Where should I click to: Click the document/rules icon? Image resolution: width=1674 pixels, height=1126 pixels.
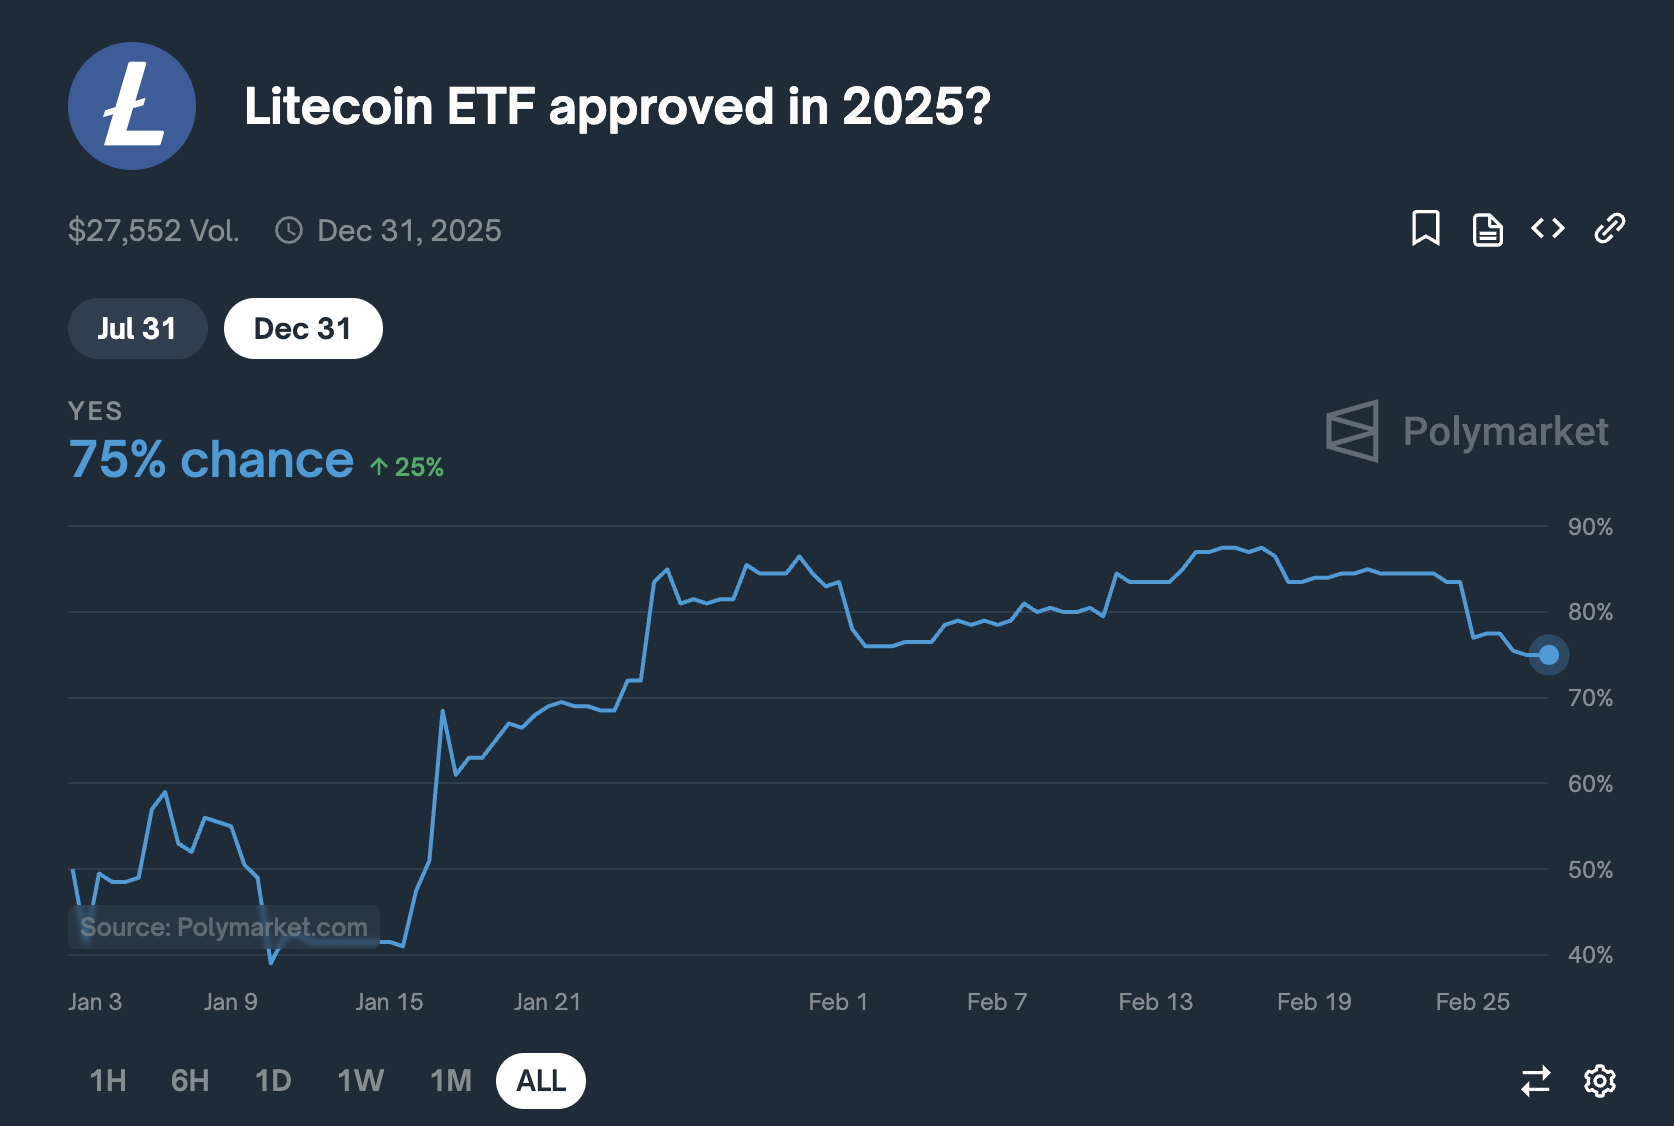(1487, 229)
